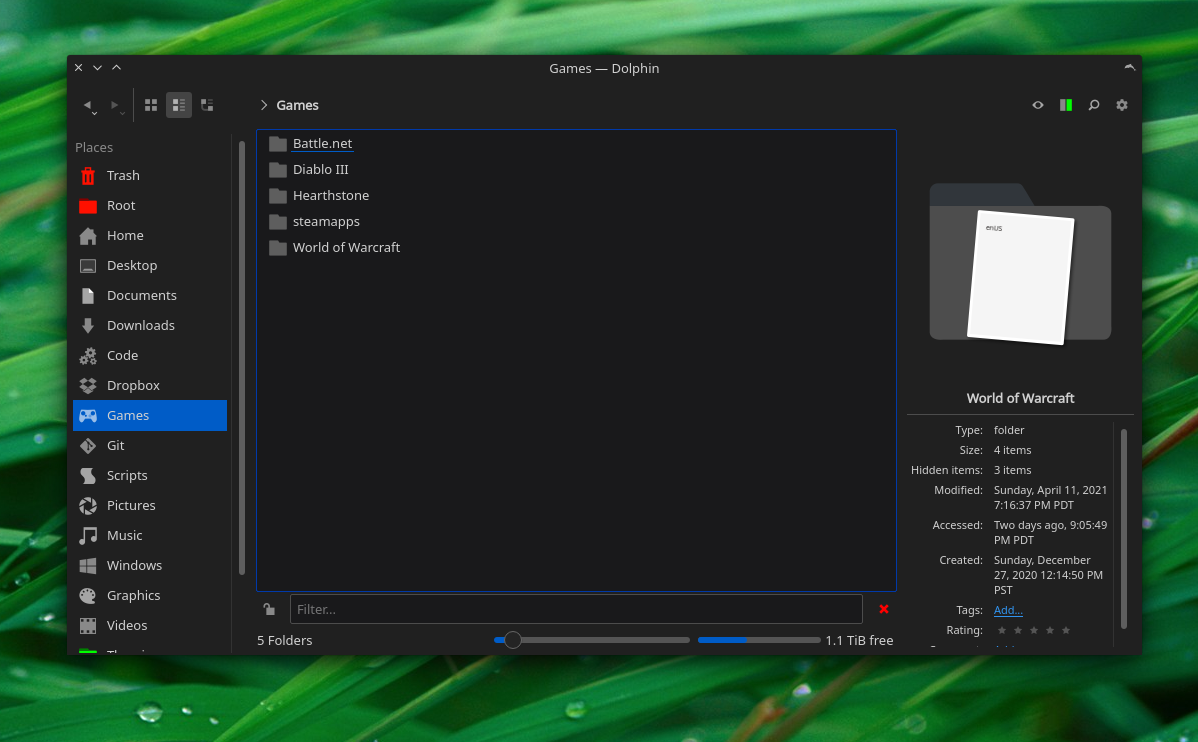The height and width of the screenshot is (742, 1198).
Task: Maximize the Dolphin window
Action: pos(117,67)
